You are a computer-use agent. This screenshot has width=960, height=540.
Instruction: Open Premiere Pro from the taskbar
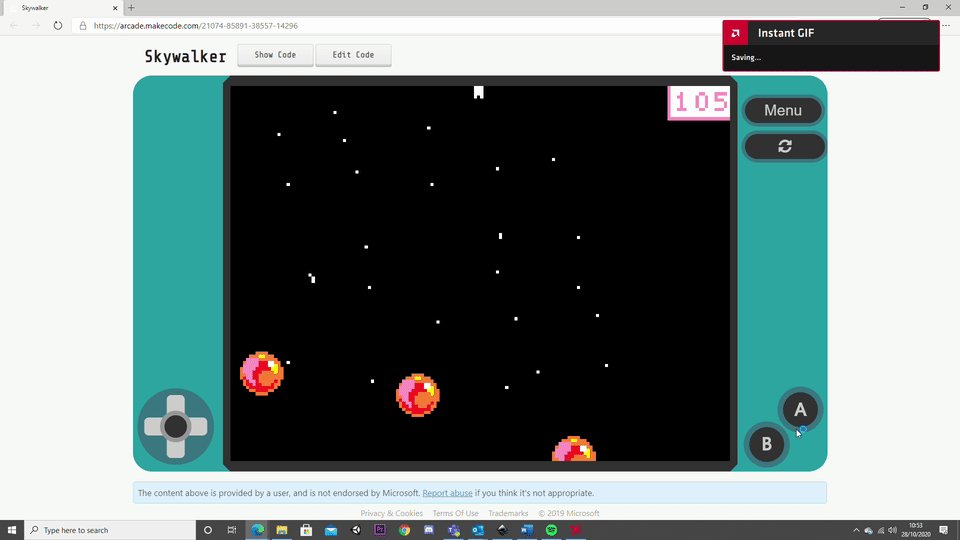[380, 530]
